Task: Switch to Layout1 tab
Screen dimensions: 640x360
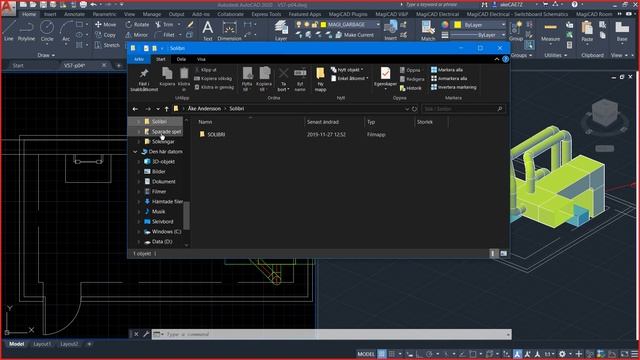Action: coord(42,344)
